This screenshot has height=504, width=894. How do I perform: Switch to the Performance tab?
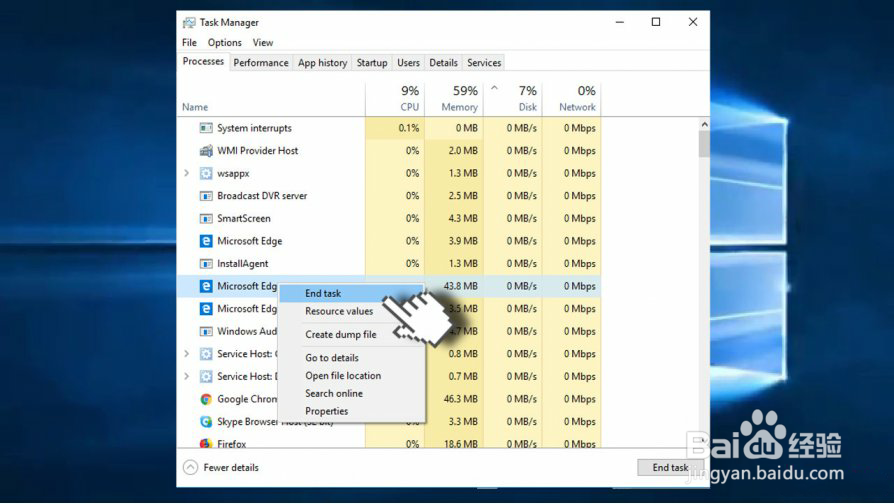click(261, 63)
